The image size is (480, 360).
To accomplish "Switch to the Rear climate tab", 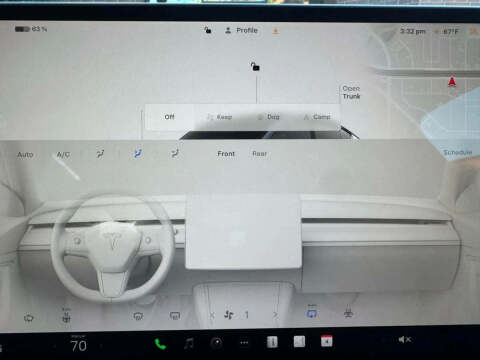I will tap(259, 154).
